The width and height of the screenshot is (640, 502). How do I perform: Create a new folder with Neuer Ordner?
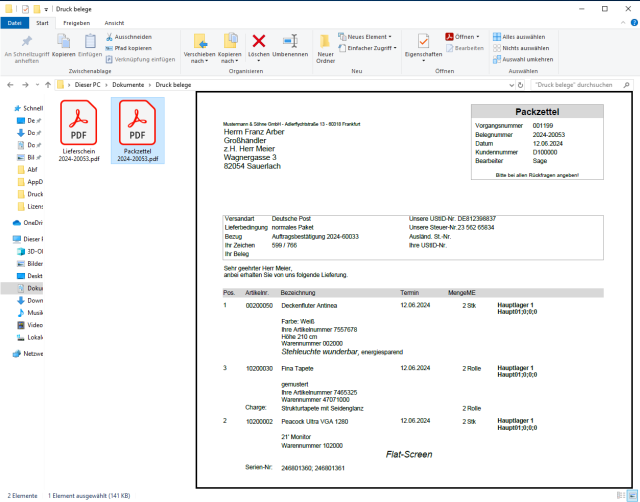pos(325,43)
